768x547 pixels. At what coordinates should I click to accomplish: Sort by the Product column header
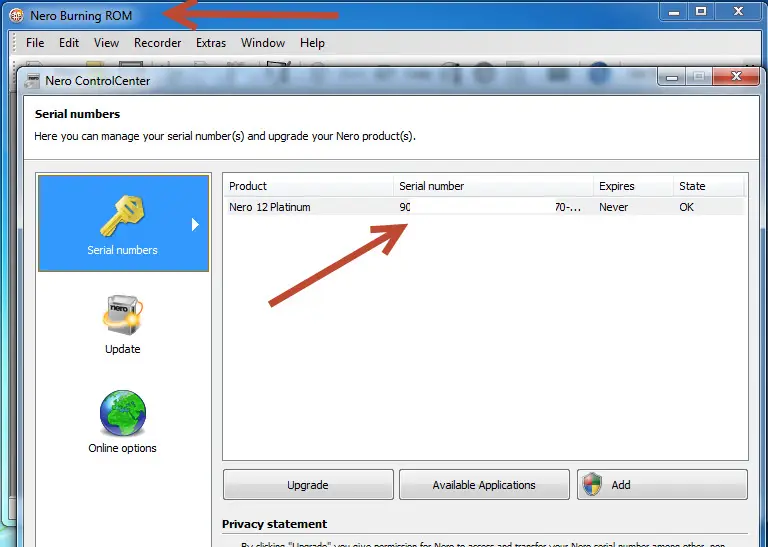click(x=309, y=186)
